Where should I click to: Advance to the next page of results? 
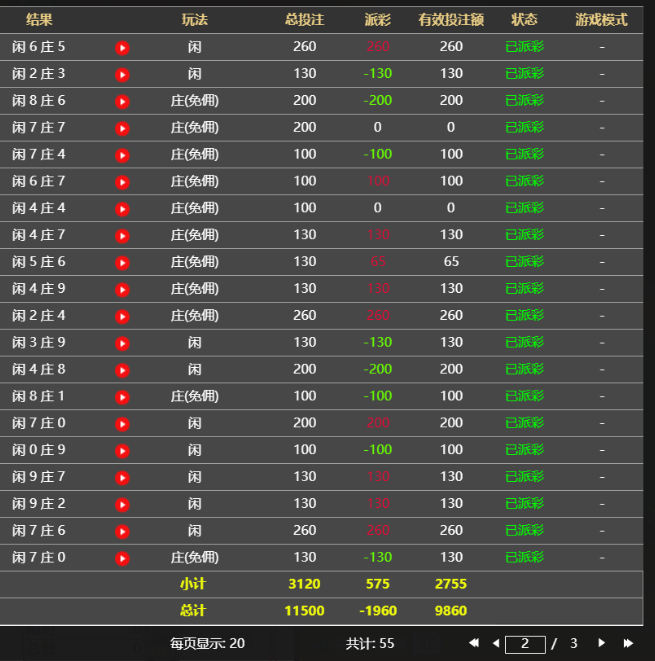(x=602, y=643)
